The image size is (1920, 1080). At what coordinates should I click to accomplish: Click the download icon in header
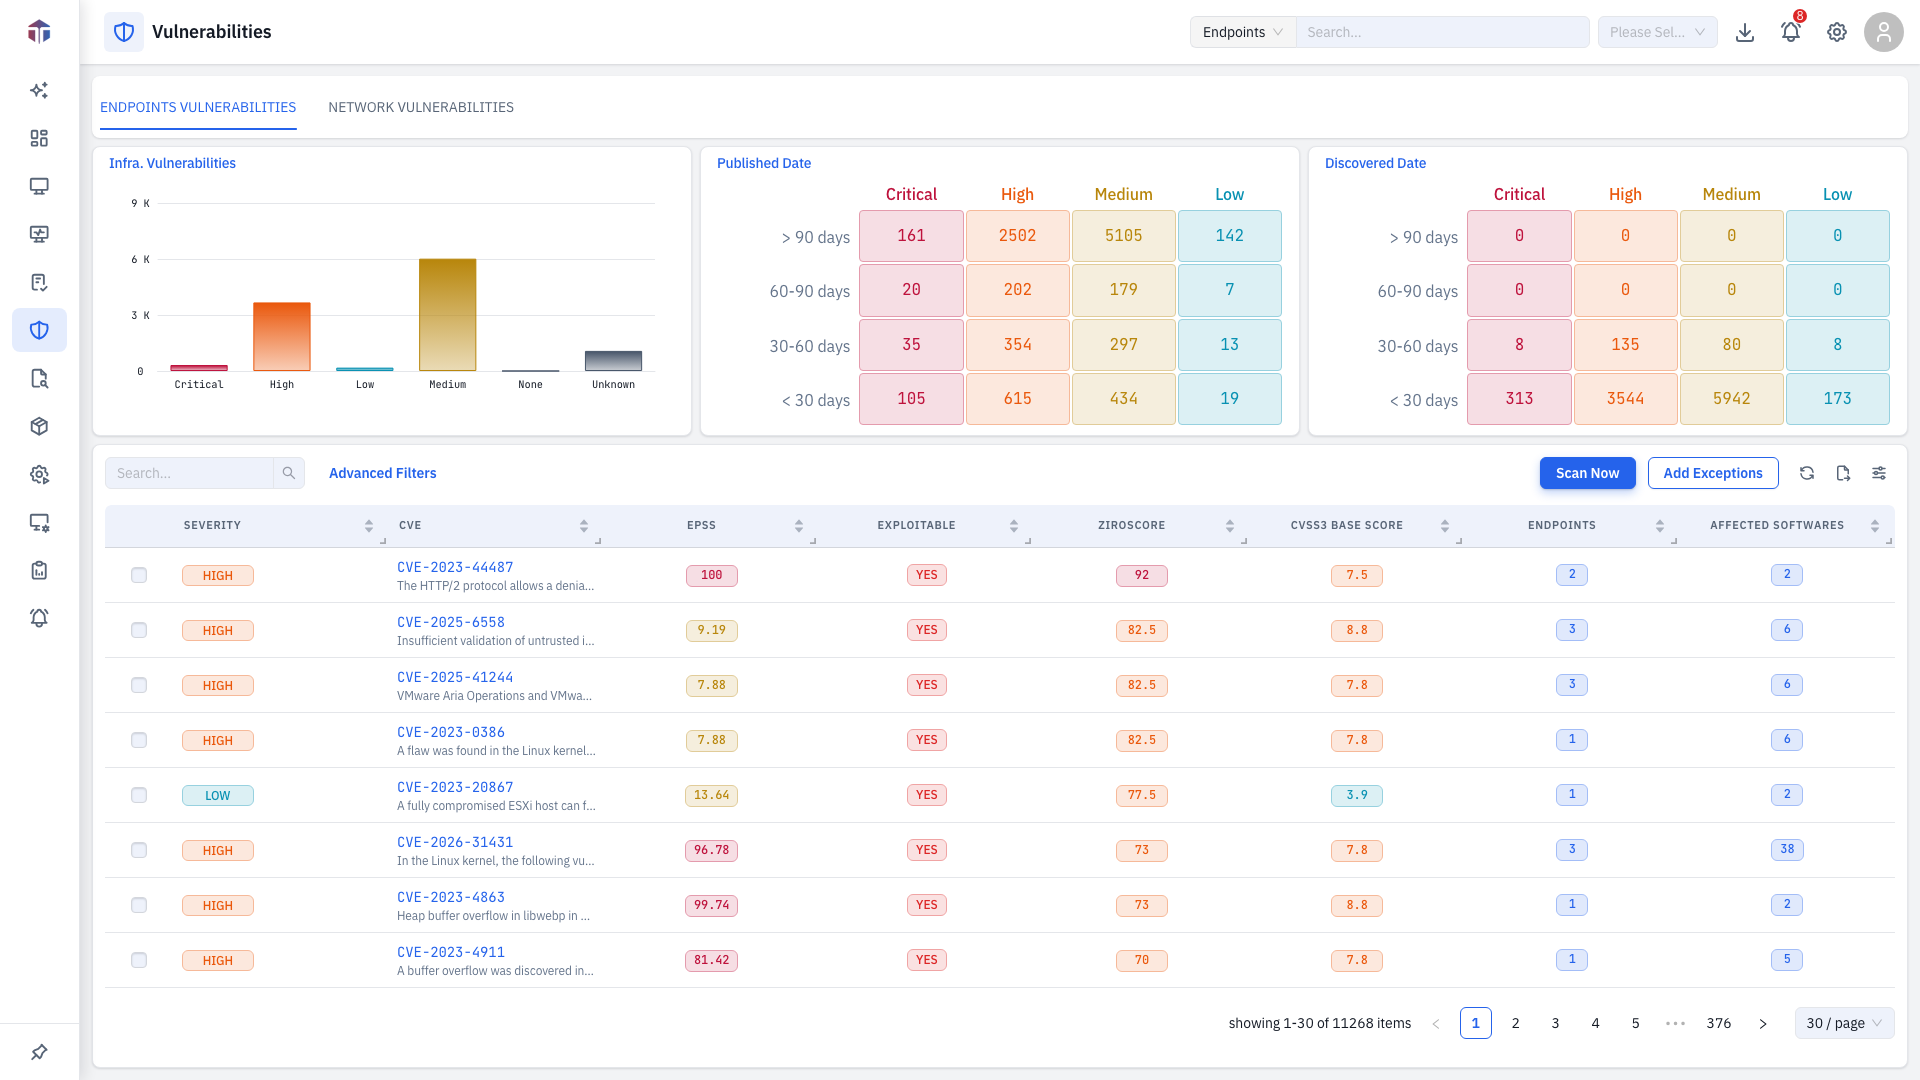(x=1745, y=32)
